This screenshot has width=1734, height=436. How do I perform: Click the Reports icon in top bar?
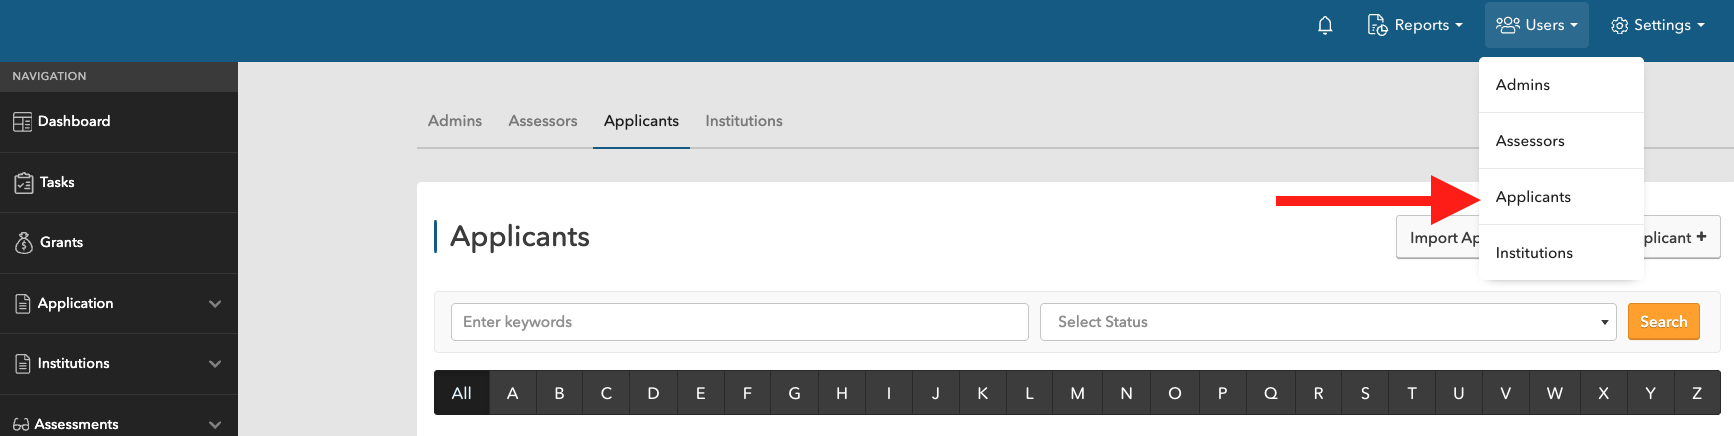pyautogui.click(x=1377, y=25)
